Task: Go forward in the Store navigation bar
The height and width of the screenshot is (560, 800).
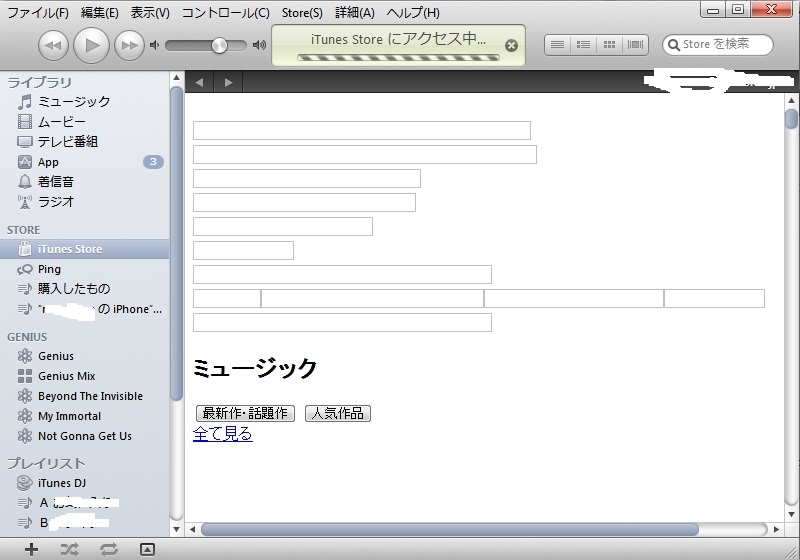Action: (x=229, y=82)
